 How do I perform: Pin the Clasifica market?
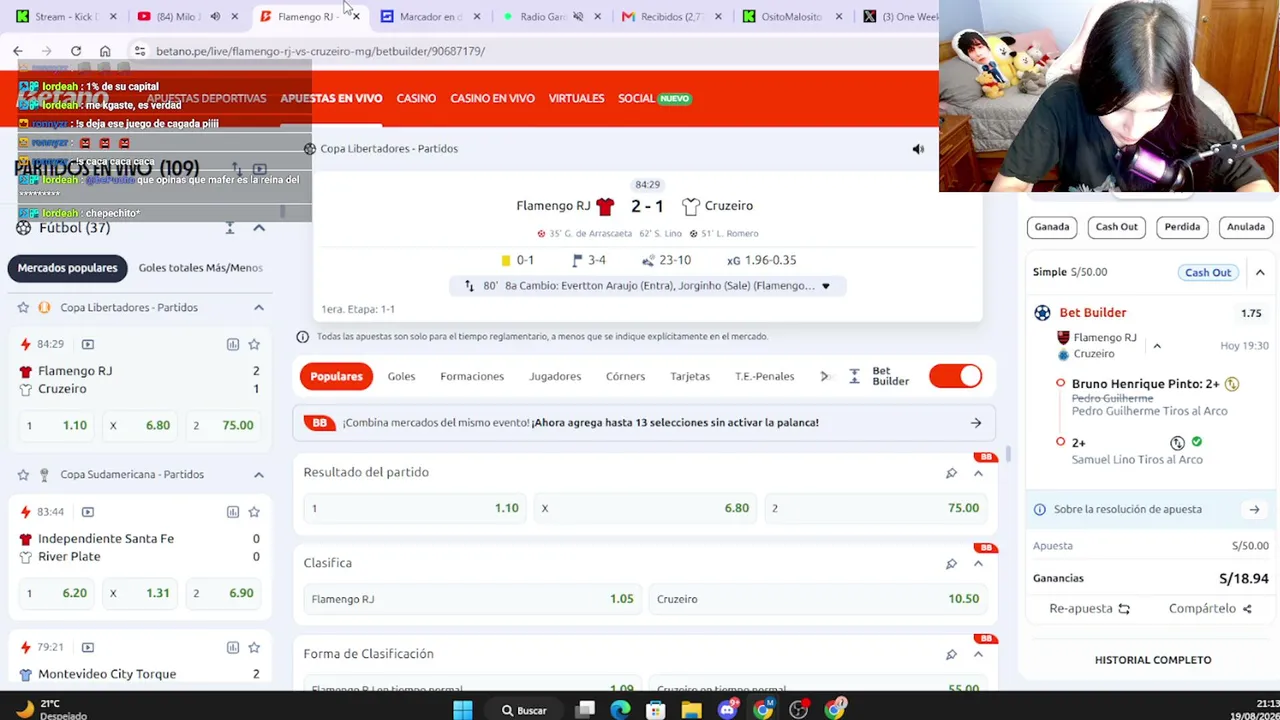951,564
